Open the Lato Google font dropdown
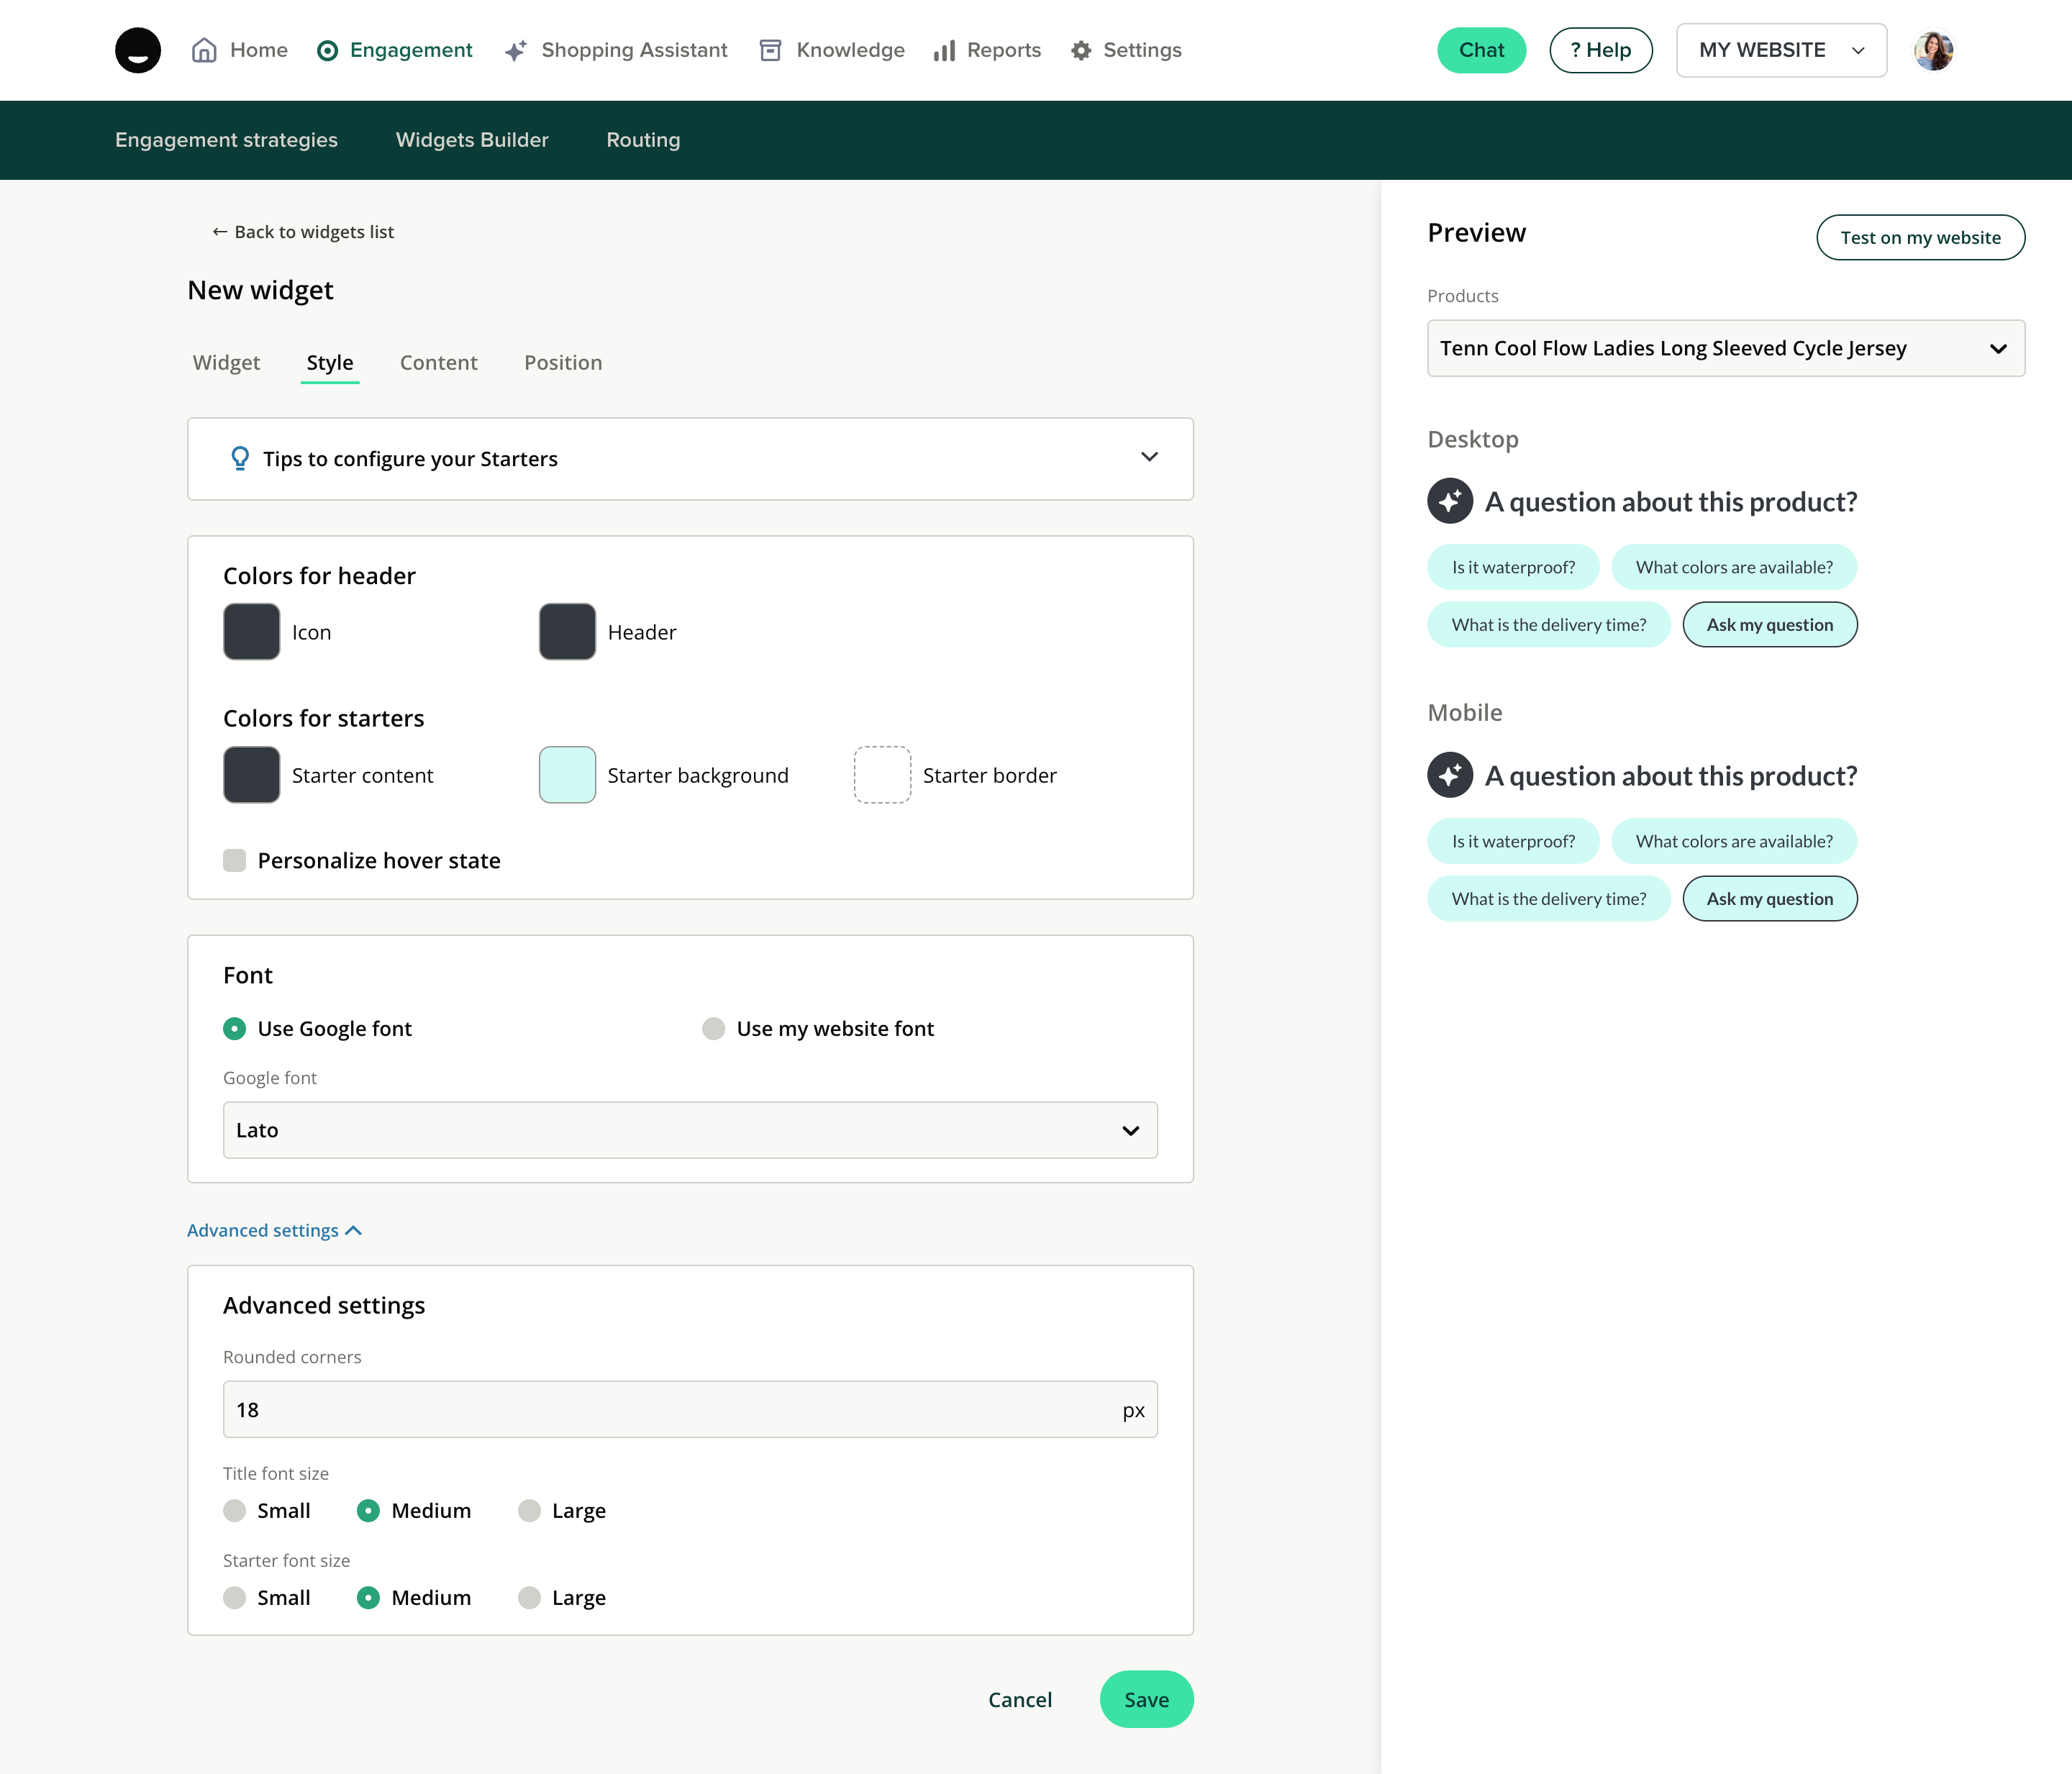This screenshot has width=2072, height=1774. [x=690, y=1130]
